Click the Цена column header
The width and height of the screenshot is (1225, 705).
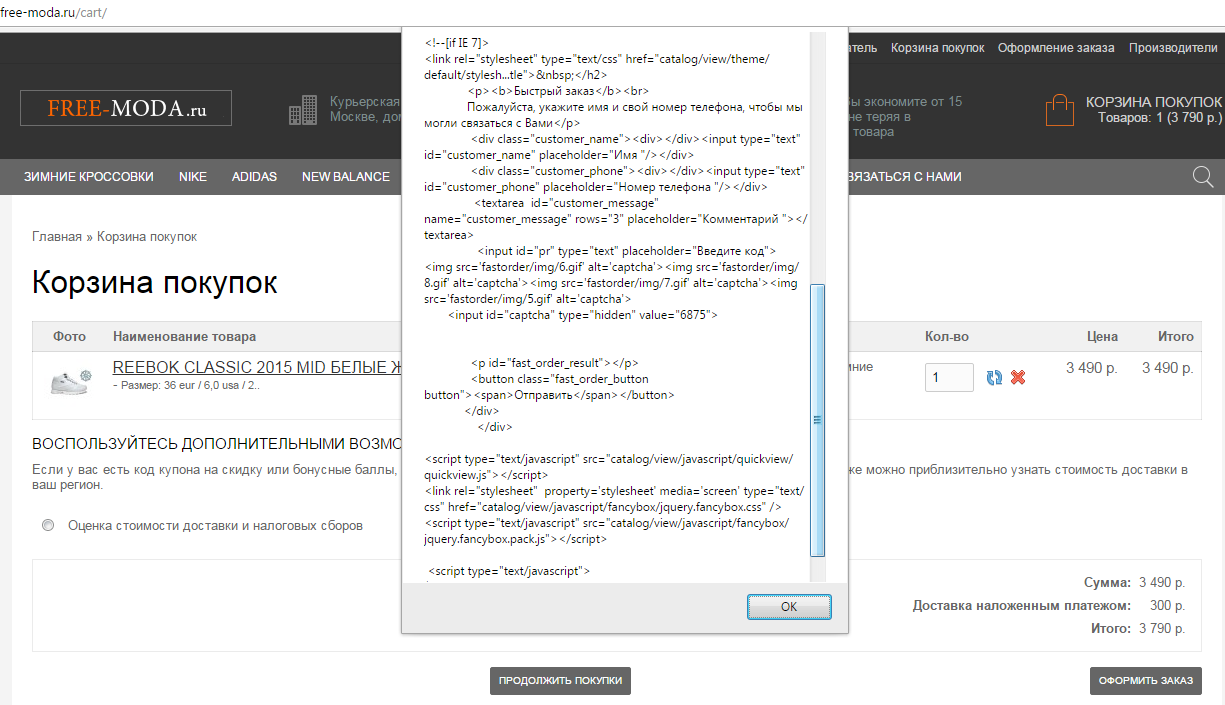(1102, 337)
